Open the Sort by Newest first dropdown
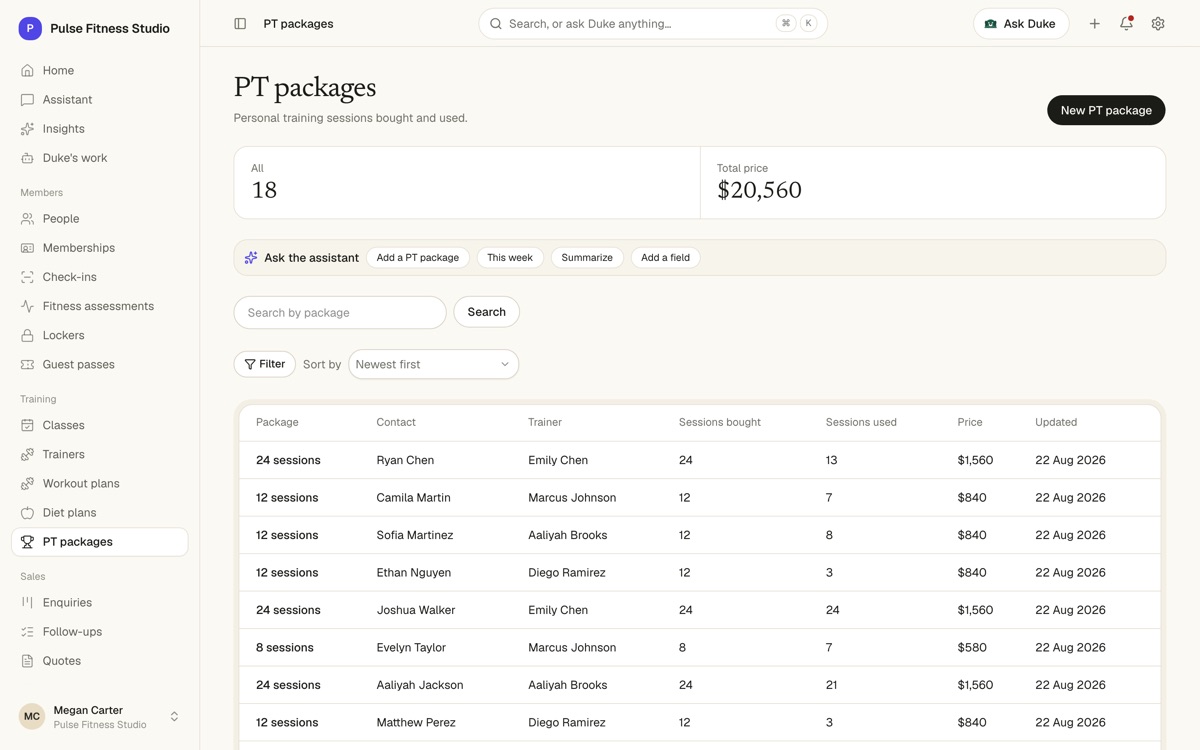The height and width of the screenshot is (750, 1200). click(433, 364)
